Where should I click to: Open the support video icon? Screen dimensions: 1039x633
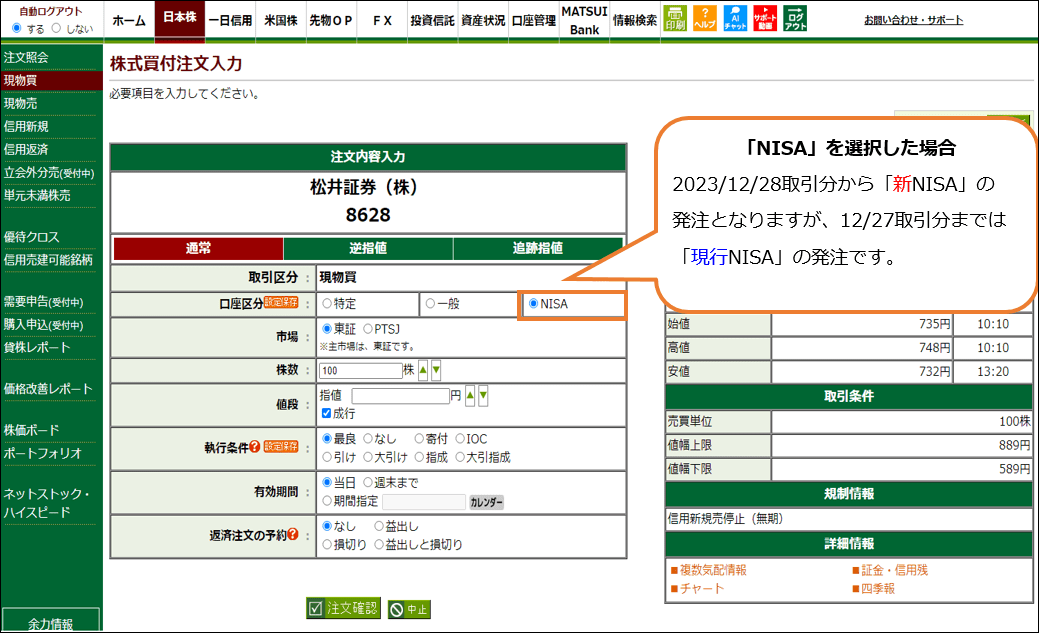[765, 19]
